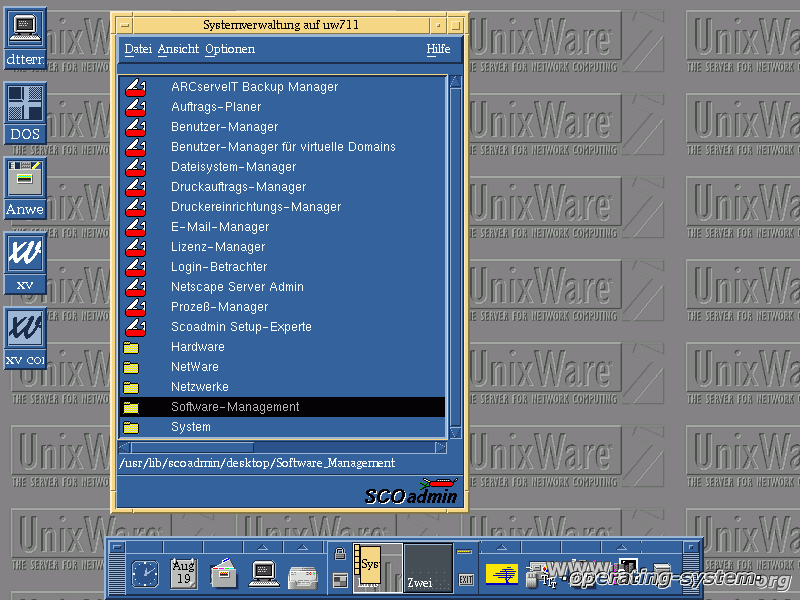
Task: Click the NetWare folder icon
Action: pos(131,367)
